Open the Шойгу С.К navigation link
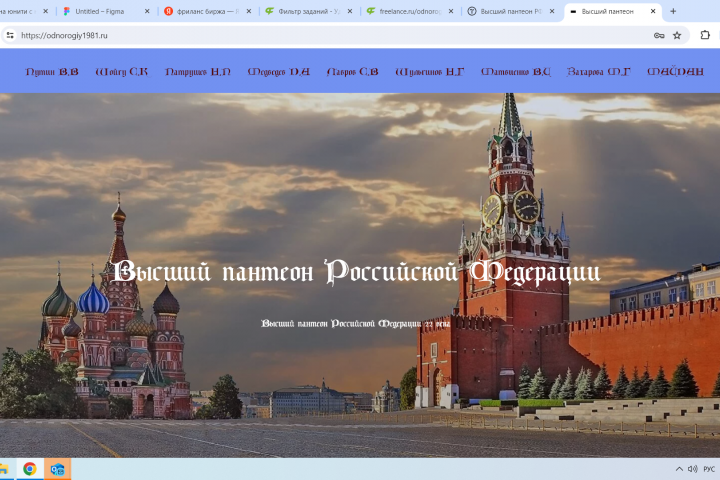 (x=122, y=72)
